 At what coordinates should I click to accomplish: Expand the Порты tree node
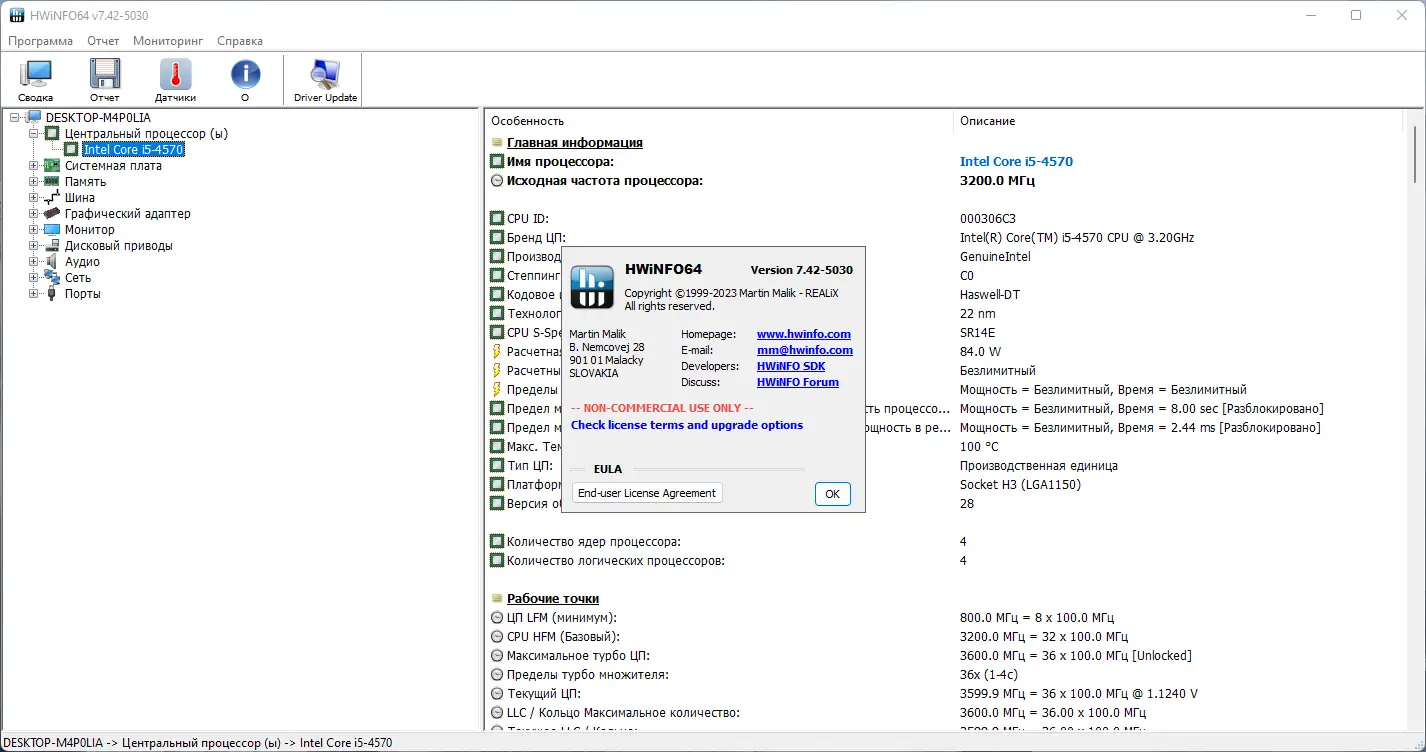point(33,294)
